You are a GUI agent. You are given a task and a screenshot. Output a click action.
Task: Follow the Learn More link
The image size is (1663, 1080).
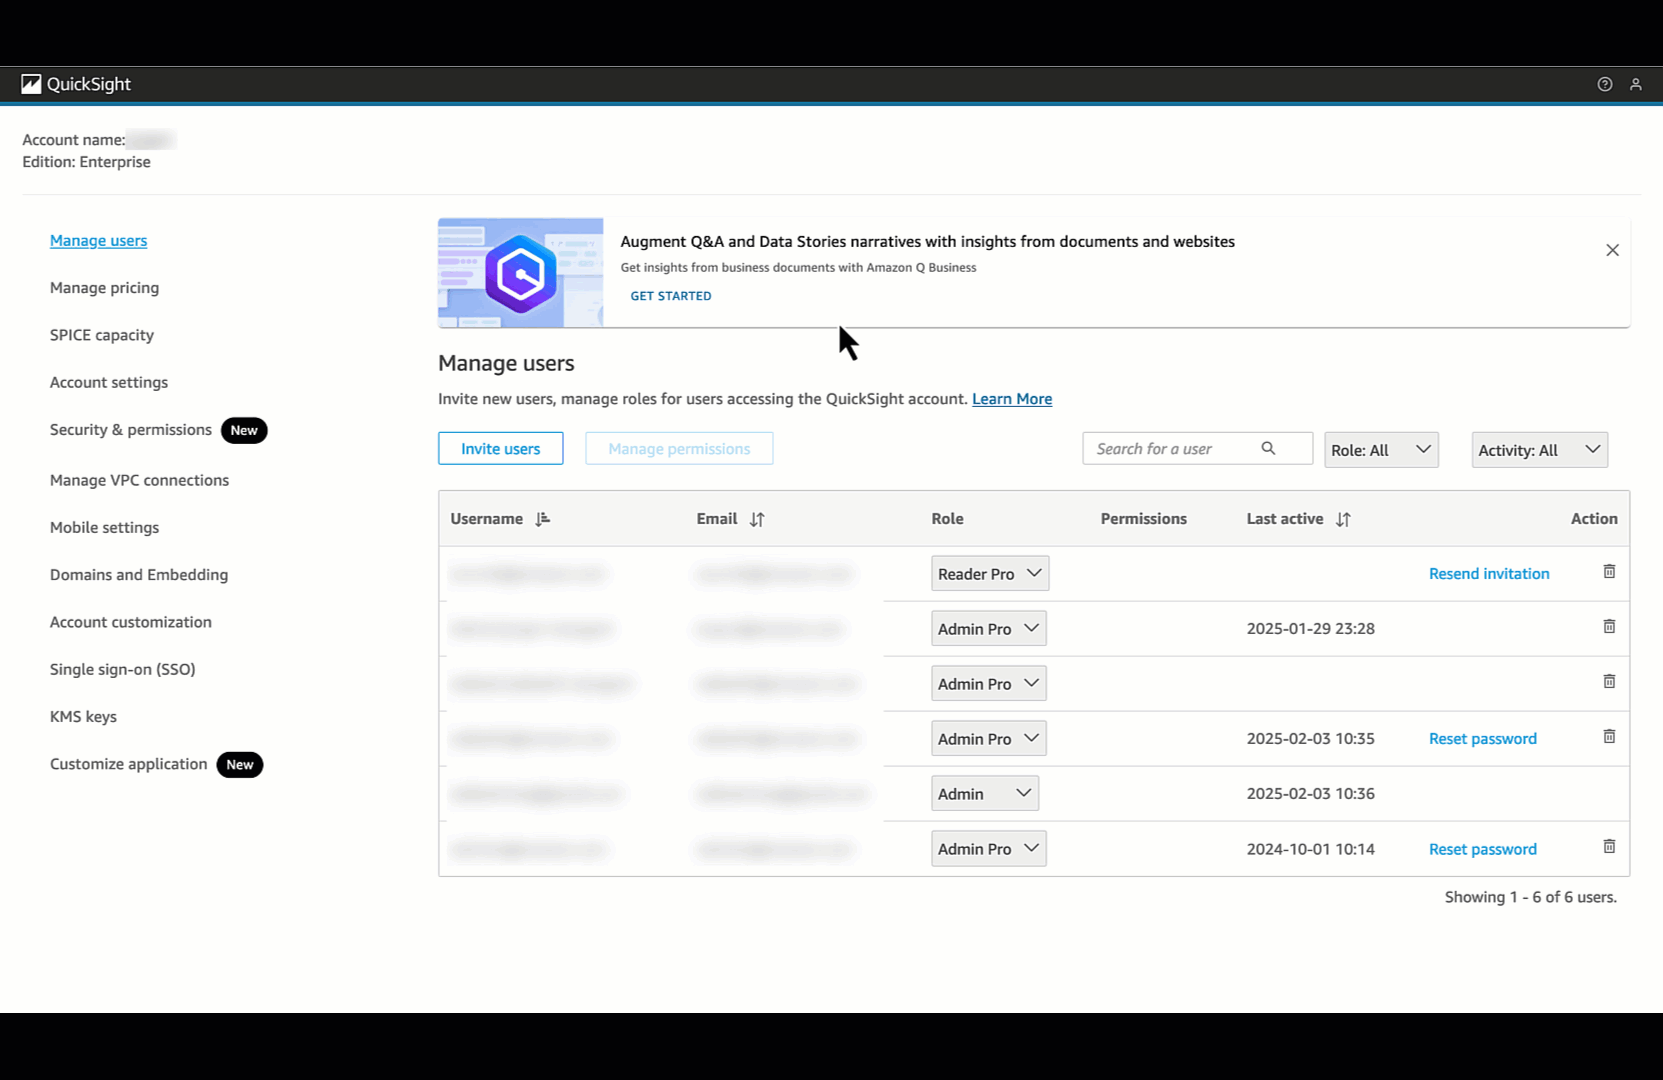1012,399
